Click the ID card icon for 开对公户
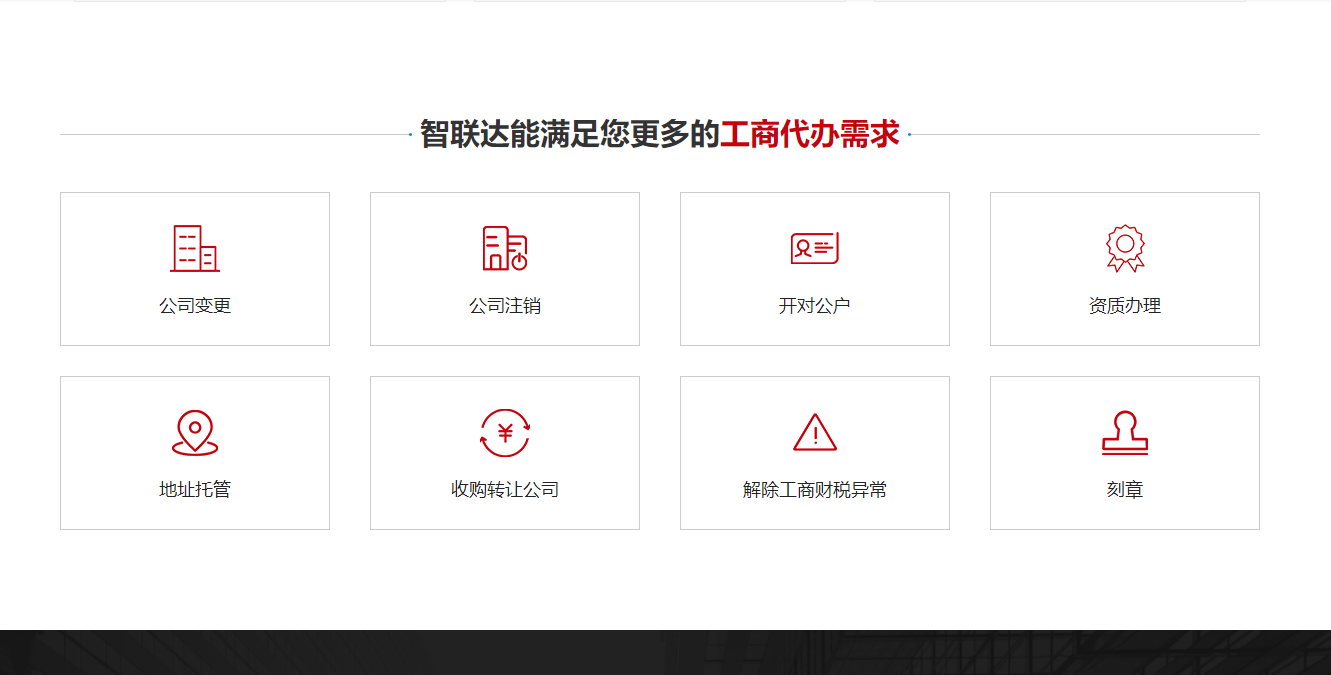 point(815,248)
